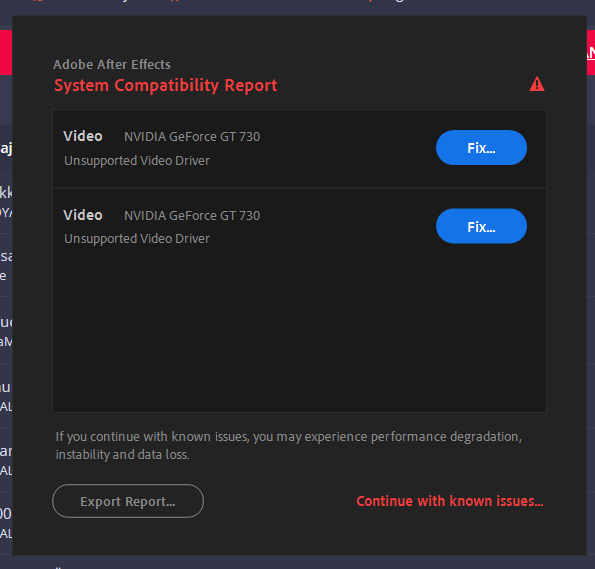
Task: Click the performance degradation warning text
Action: (x=289, y=446)
